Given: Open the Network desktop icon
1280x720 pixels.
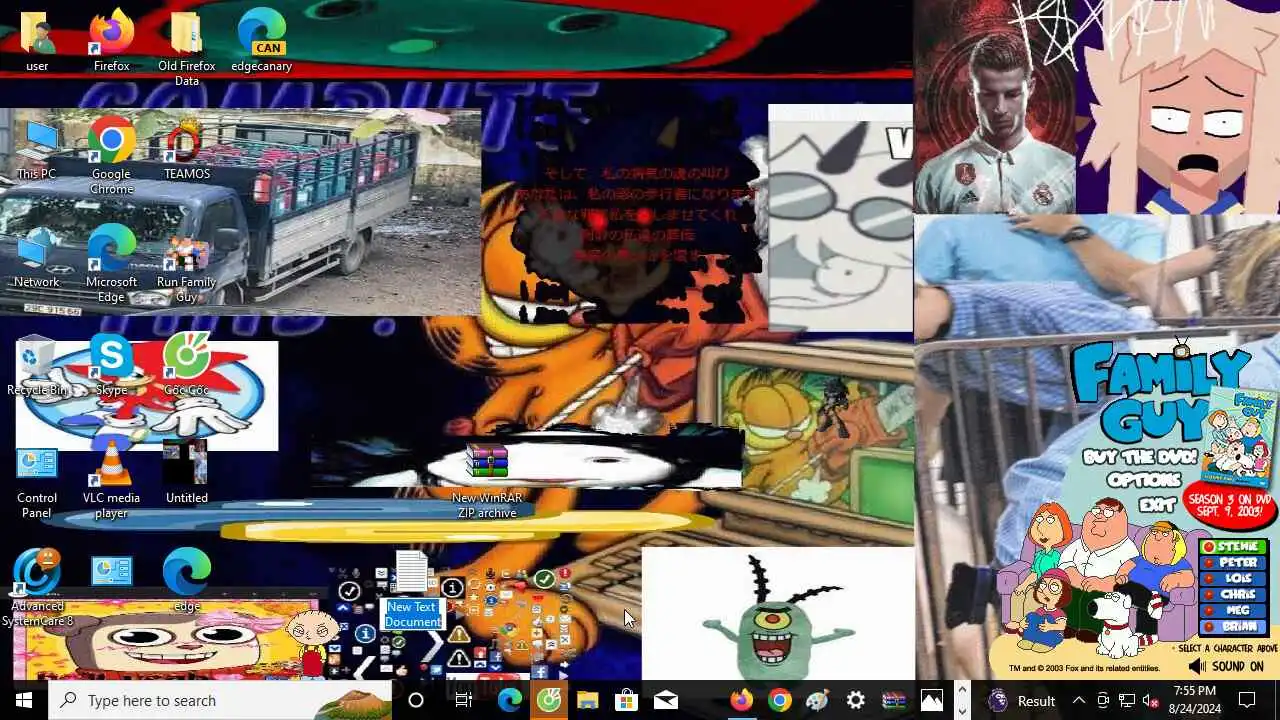Looking at the screenshot, I should (x=37, y=258).
